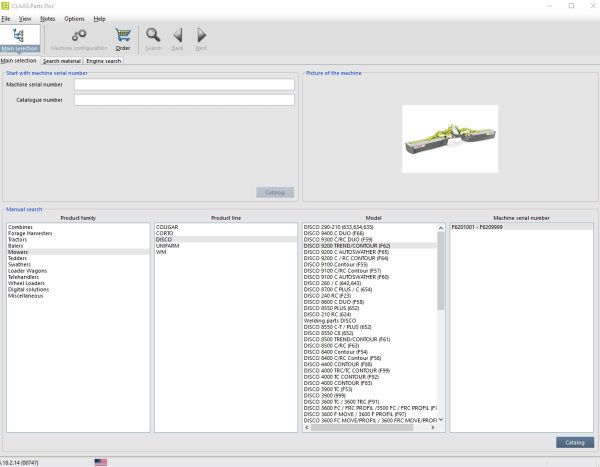The height and width of the screenshot is (467, 600).
Task: Click the disabled Catalog button in serial section
Action: (x=275, y=192)
